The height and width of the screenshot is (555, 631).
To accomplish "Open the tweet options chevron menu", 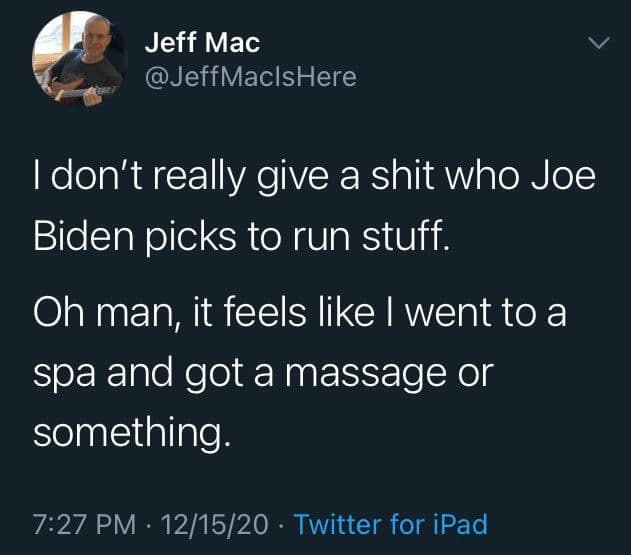I will (x=598, y=44).
